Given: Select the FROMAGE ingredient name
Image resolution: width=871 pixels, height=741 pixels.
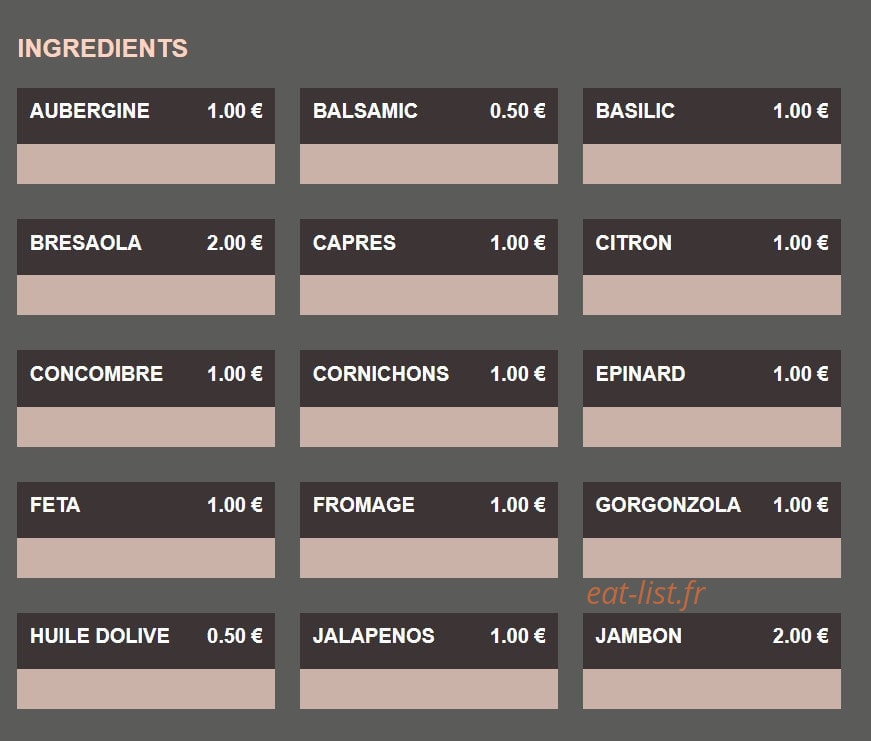Looking at the screenshot, I should click(x=363, y=505).
